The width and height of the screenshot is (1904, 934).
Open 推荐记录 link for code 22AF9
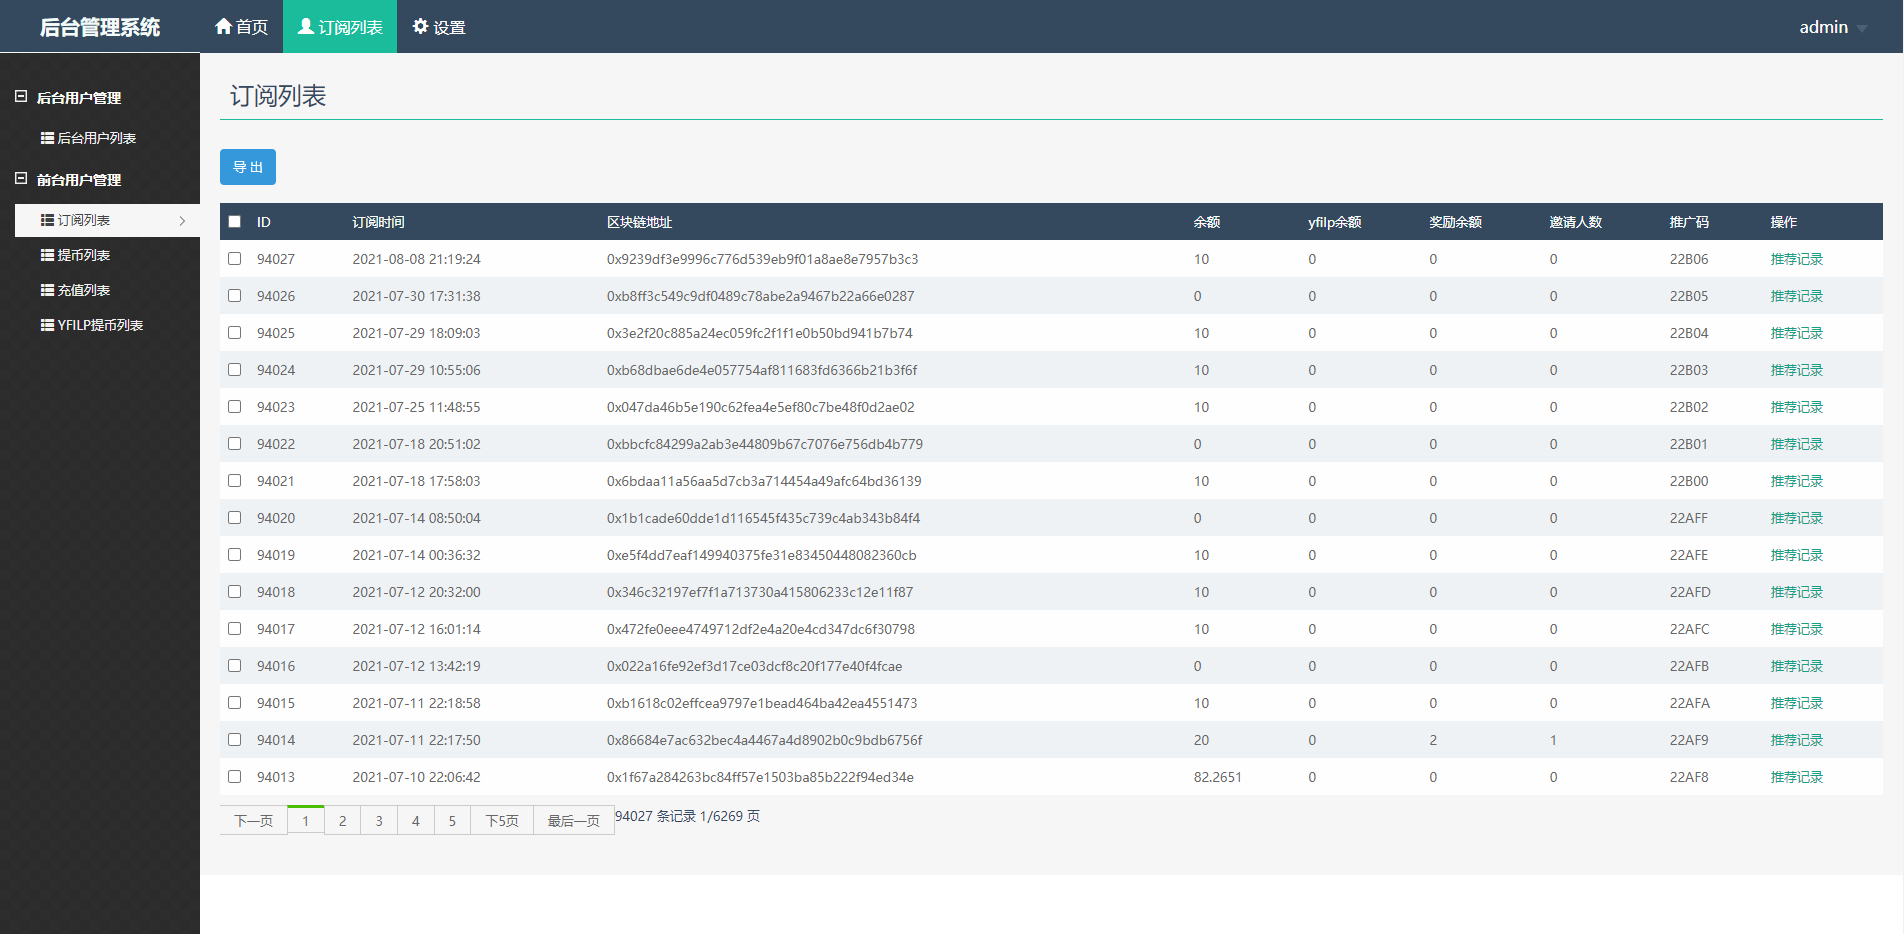(x=1796, y=740)
